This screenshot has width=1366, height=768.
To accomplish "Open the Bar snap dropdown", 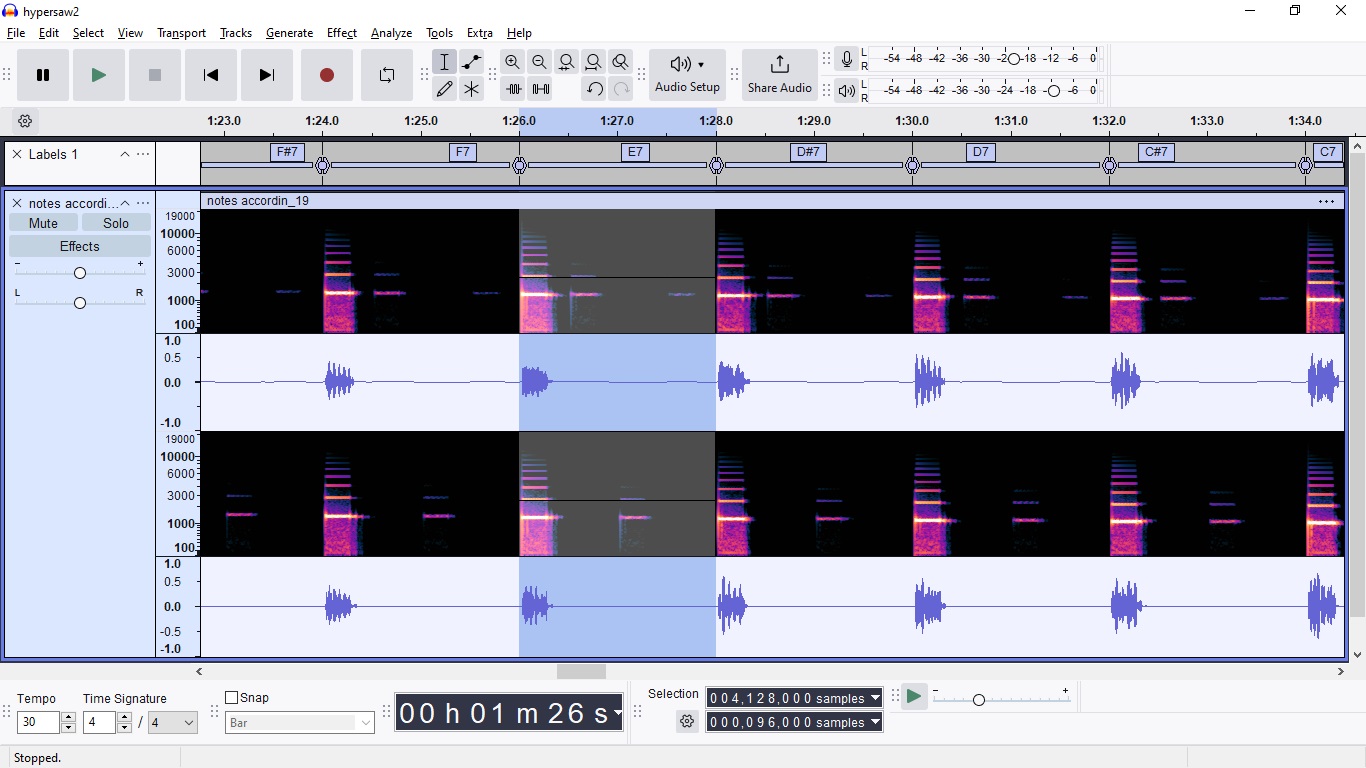I will coord(300,723).
